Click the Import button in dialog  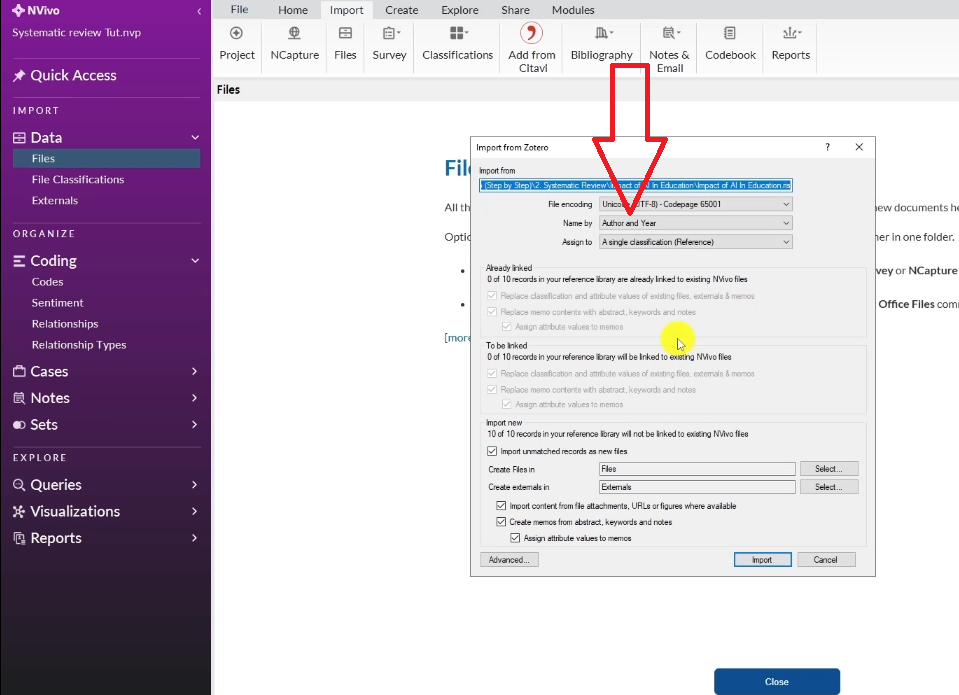pos(762,560)
